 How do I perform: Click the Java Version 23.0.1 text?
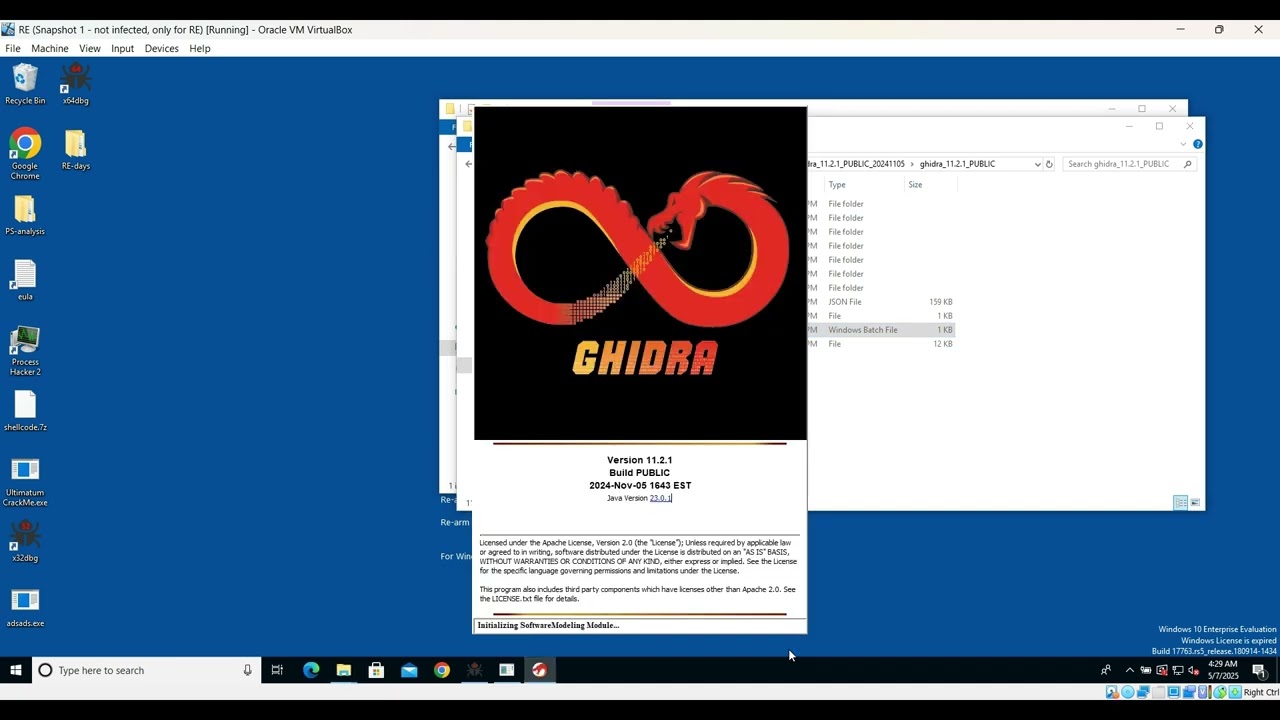point(639,498)
